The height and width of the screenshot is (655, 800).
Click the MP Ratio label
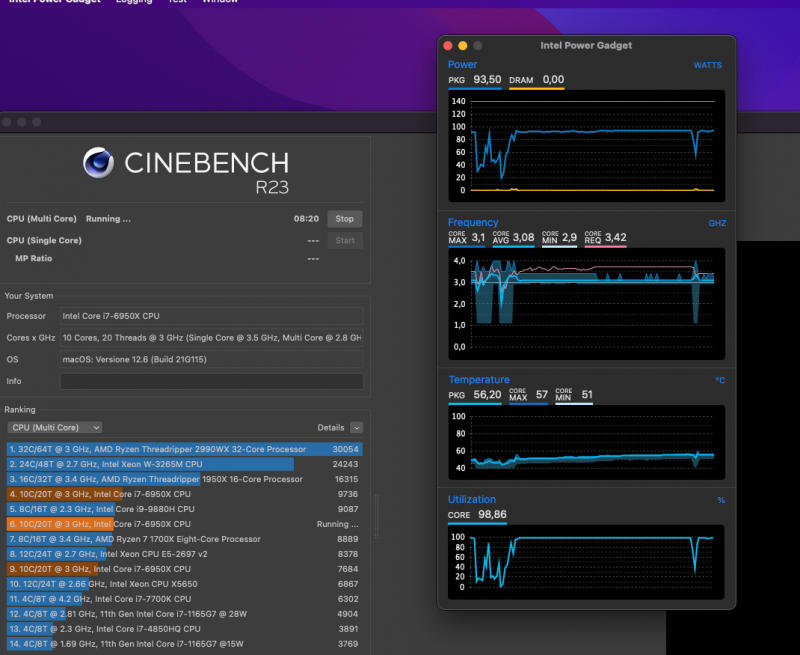point(34,259)
